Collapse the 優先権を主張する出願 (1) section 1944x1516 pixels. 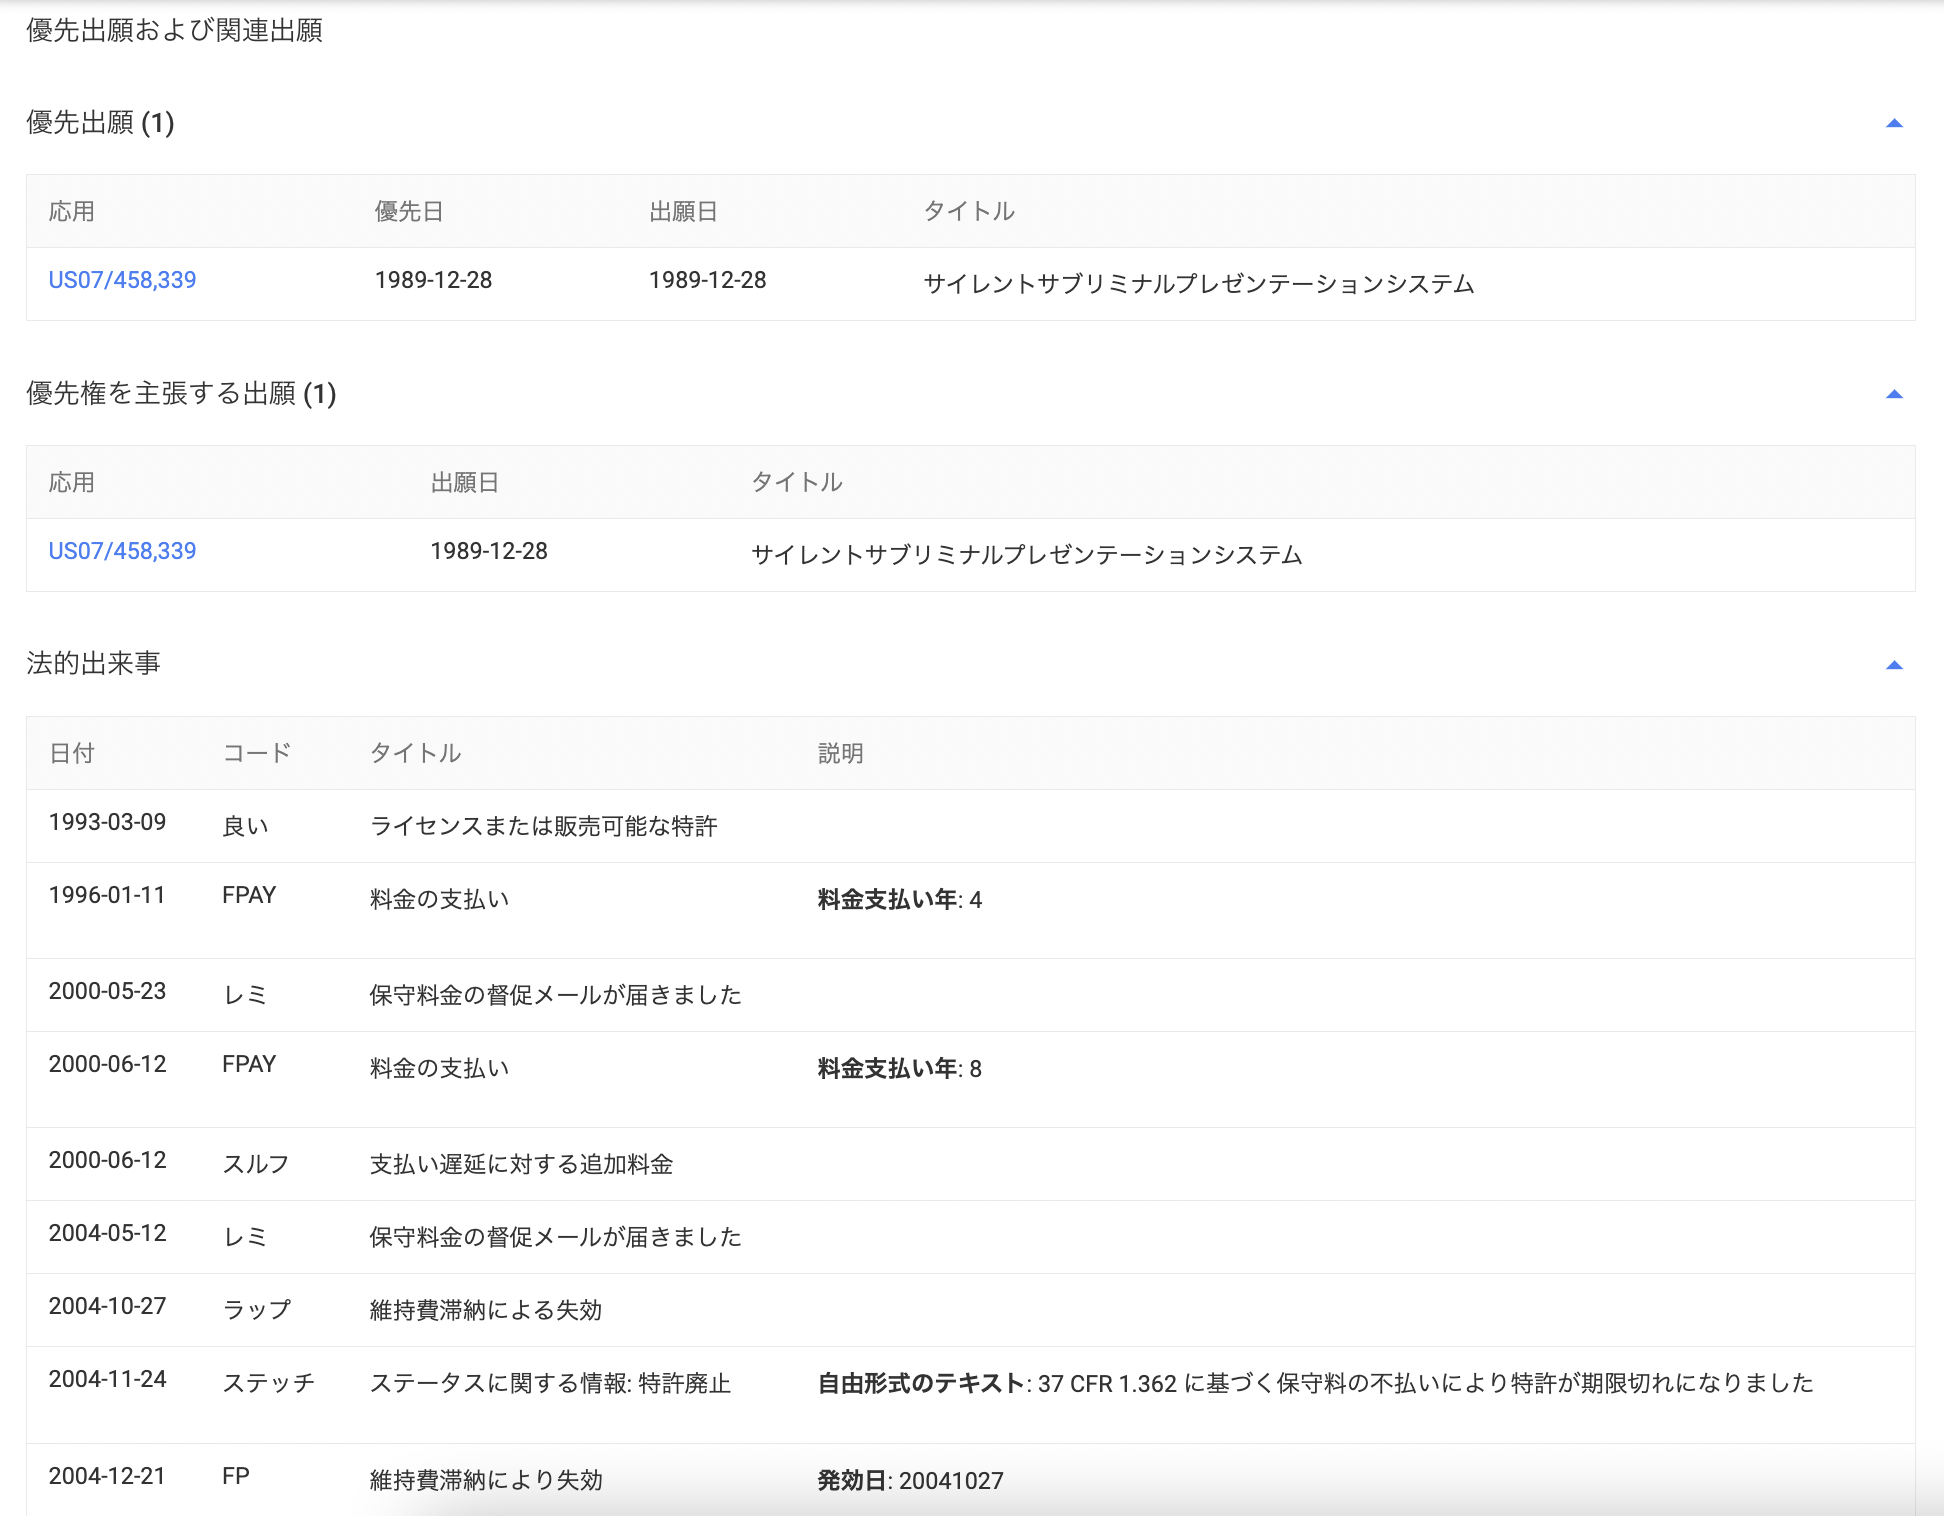(1893, 394)
